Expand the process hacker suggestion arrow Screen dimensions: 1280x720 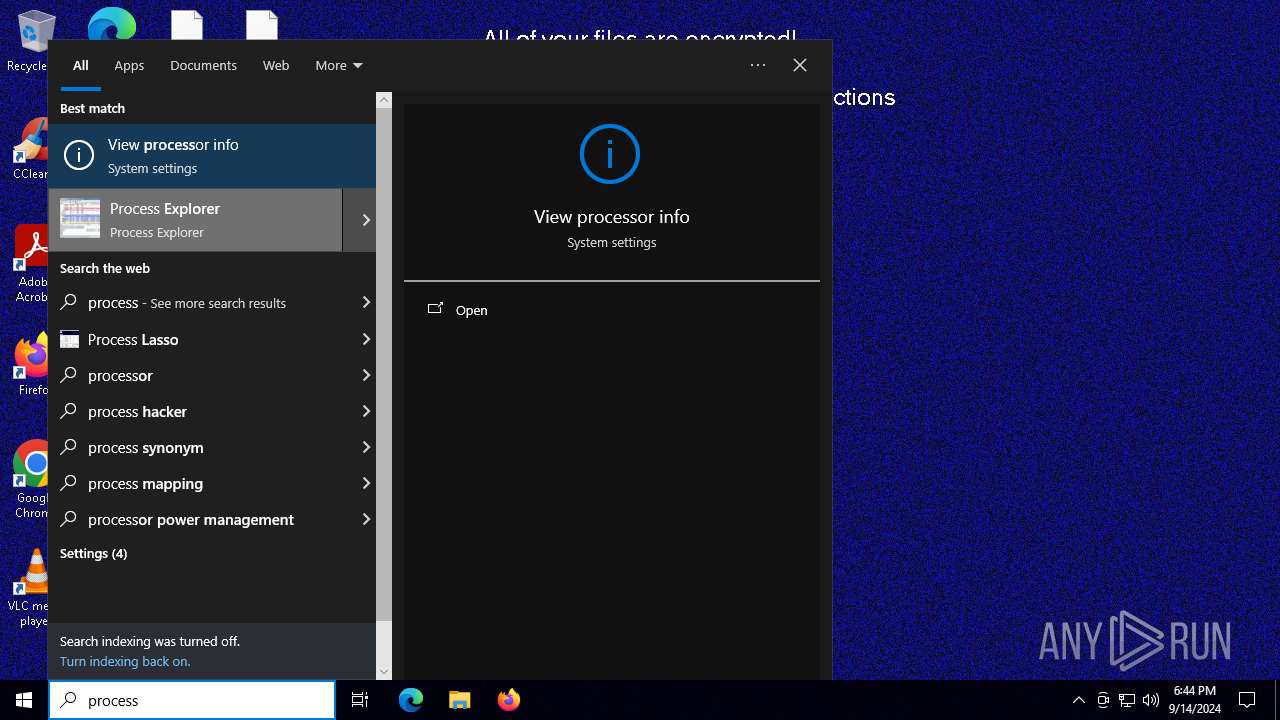click(x=366, y=411)
